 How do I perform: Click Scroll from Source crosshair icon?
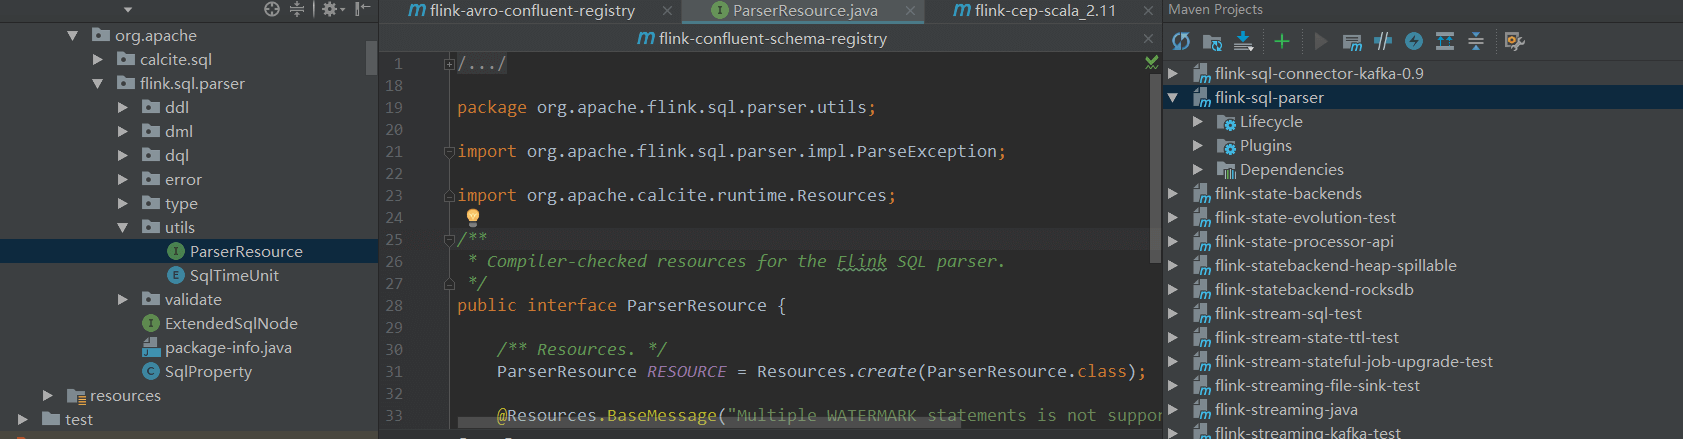tap(272, 9)
